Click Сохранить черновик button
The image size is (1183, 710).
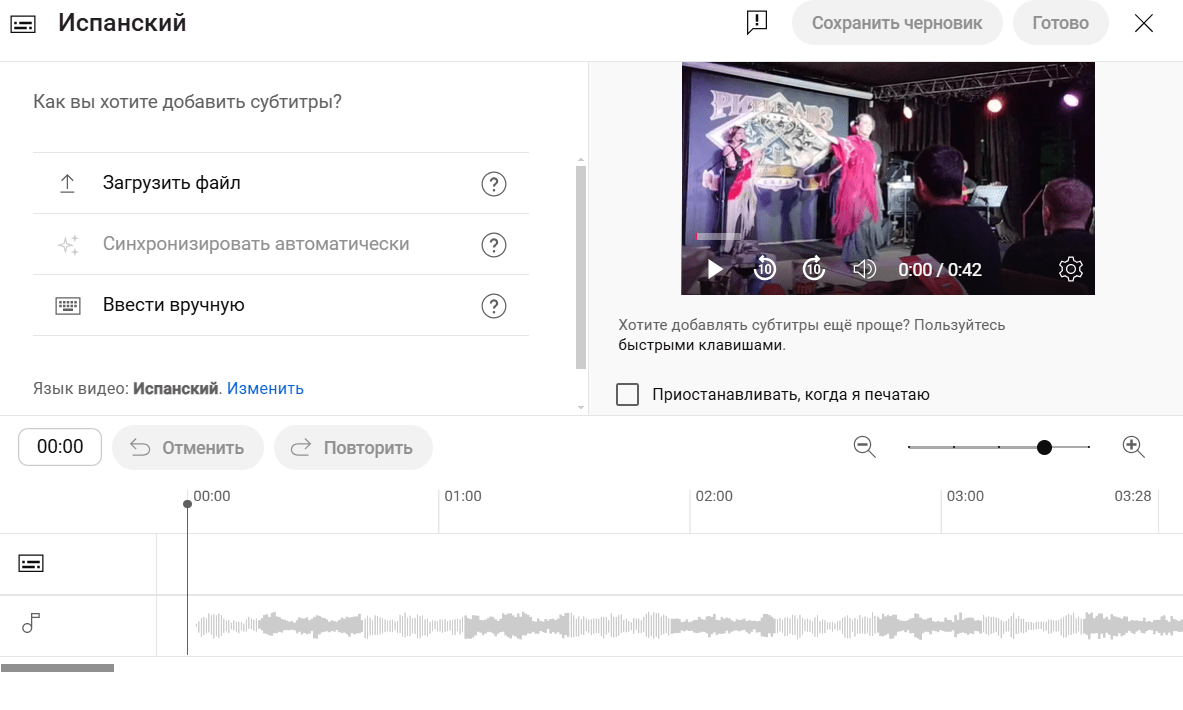[x=897, y=23]
